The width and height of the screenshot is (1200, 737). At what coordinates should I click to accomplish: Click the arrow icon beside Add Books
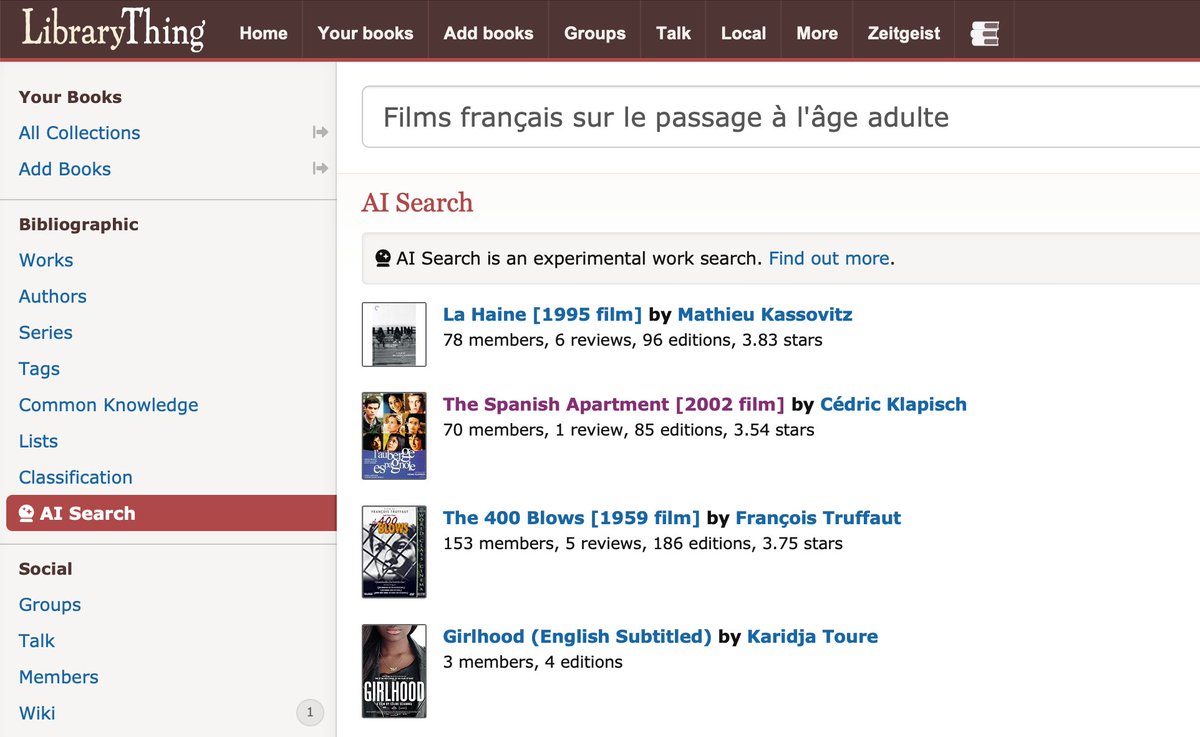coord(320,168)
